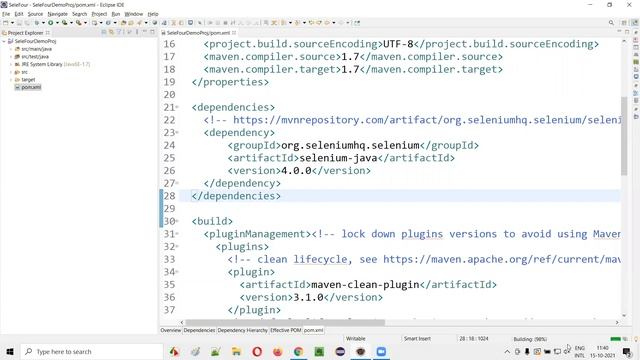Click the editor vertical scrollbar thumb
This screenshot has width=640, height=360.
(624, 136)
